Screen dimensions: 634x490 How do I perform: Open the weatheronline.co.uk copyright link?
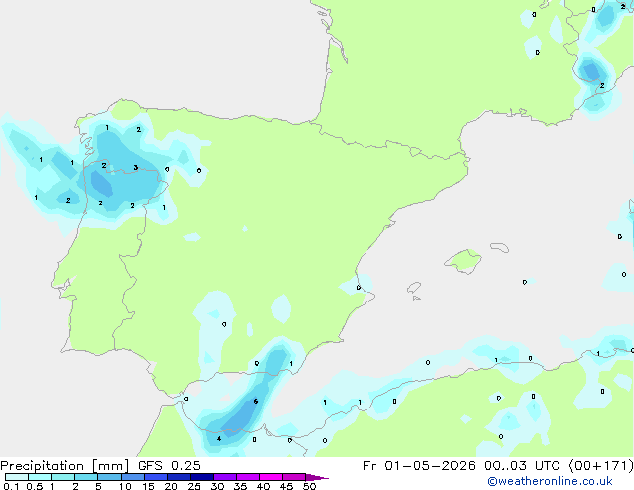point(550,481)
